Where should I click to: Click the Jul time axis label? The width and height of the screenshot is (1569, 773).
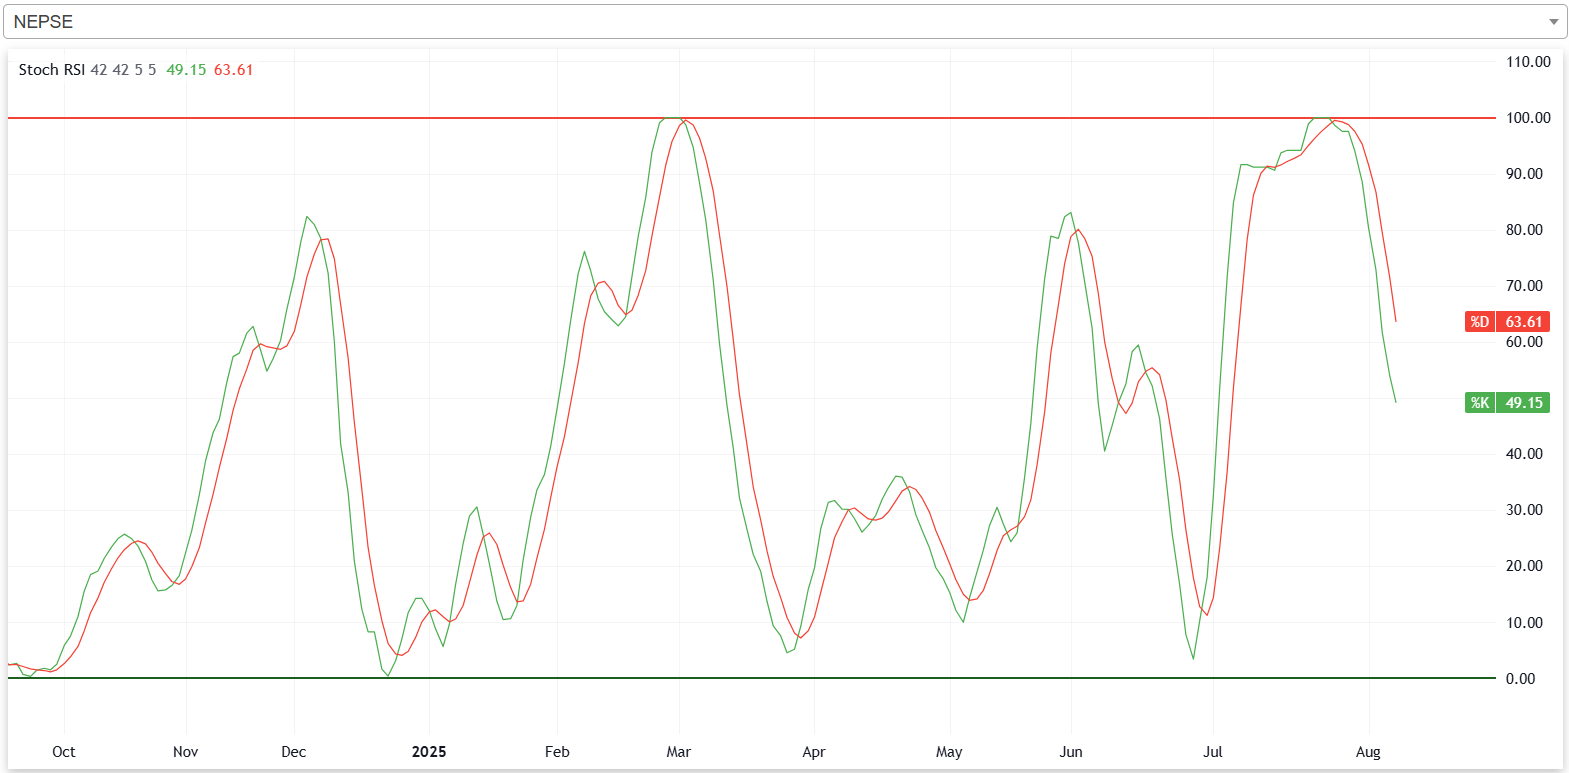tap(1213, 752)
